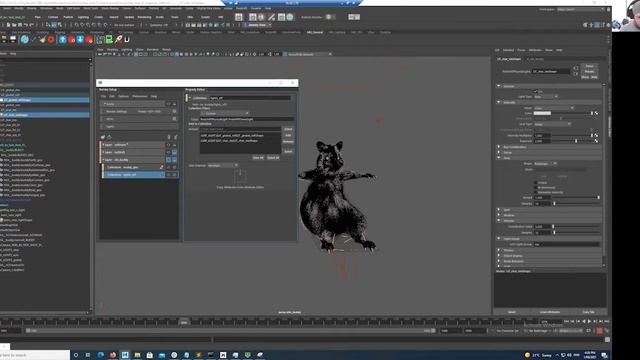The height and width of the screenshot is (360, 640).
Task: Click the Contribution Scale slider handle
Action: coord(553,226)
